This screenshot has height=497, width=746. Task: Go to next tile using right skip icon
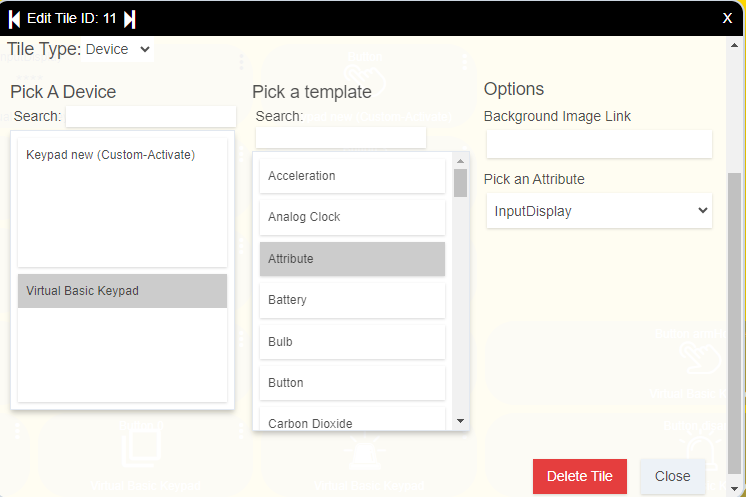tap(129, 19)
